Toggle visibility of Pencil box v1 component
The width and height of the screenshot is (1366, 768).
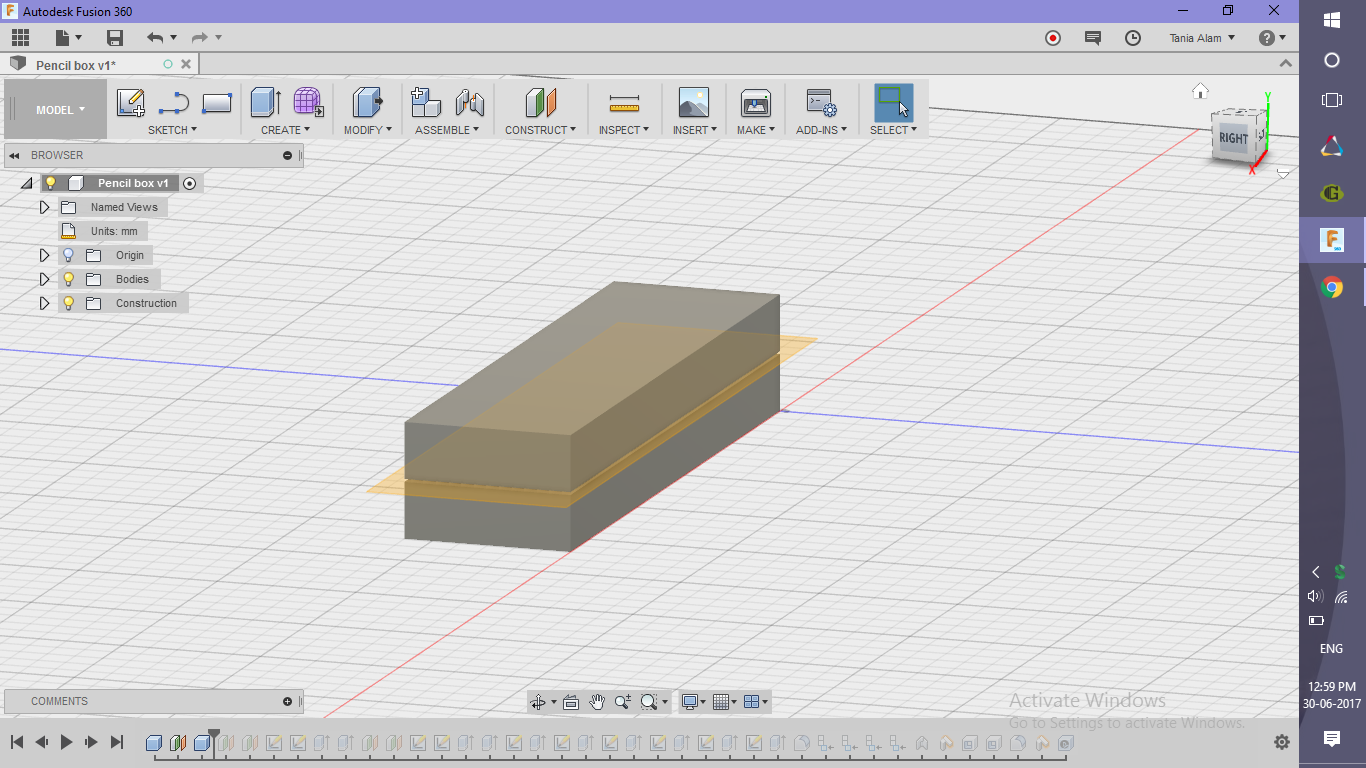(x=51, y=183)
